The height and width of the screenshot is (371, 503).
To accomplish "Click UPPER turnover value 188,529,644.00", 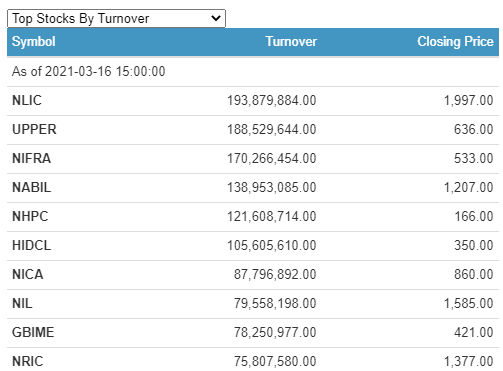I will pyautogui.click(x=272, y=129).
